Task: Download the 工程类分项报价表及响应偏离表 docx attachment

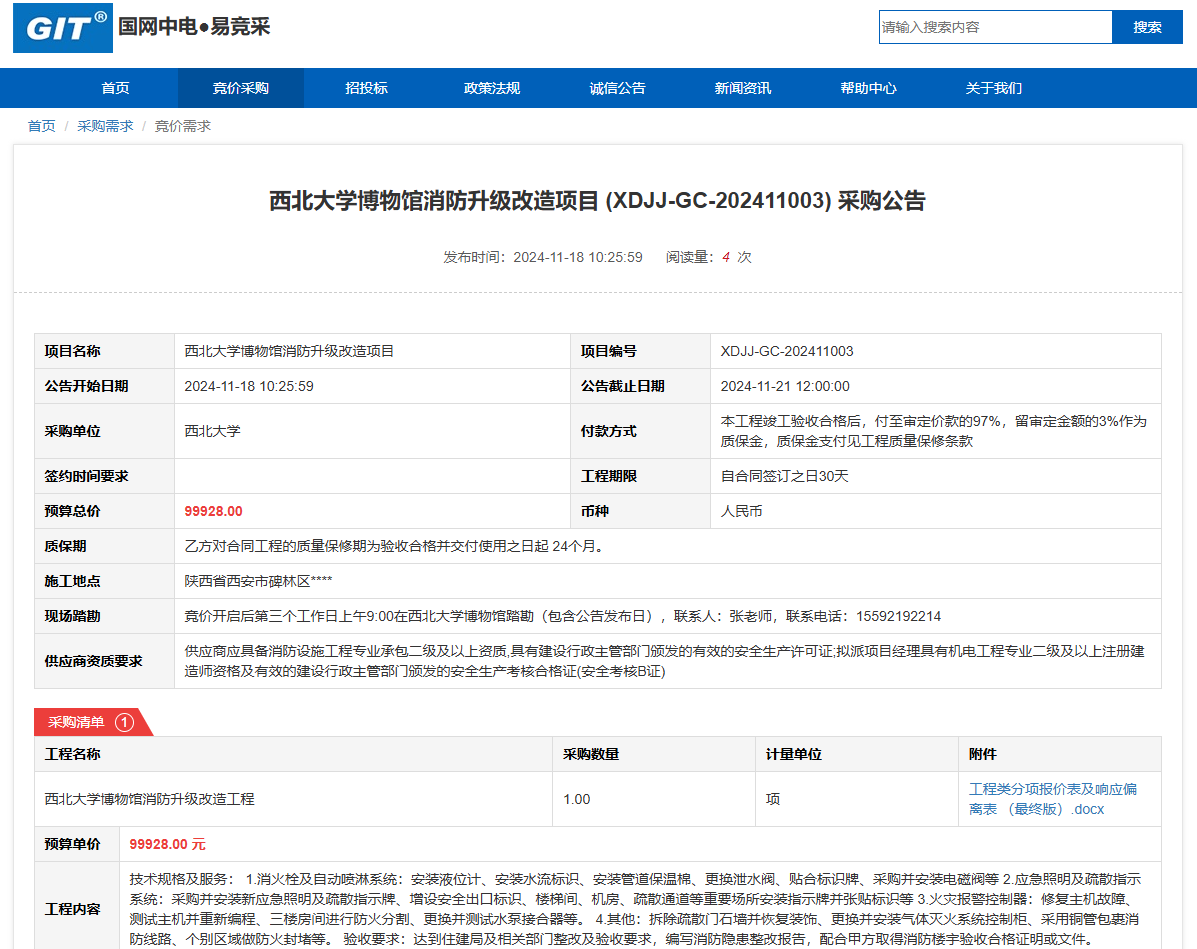Action: click(1052, 798)
